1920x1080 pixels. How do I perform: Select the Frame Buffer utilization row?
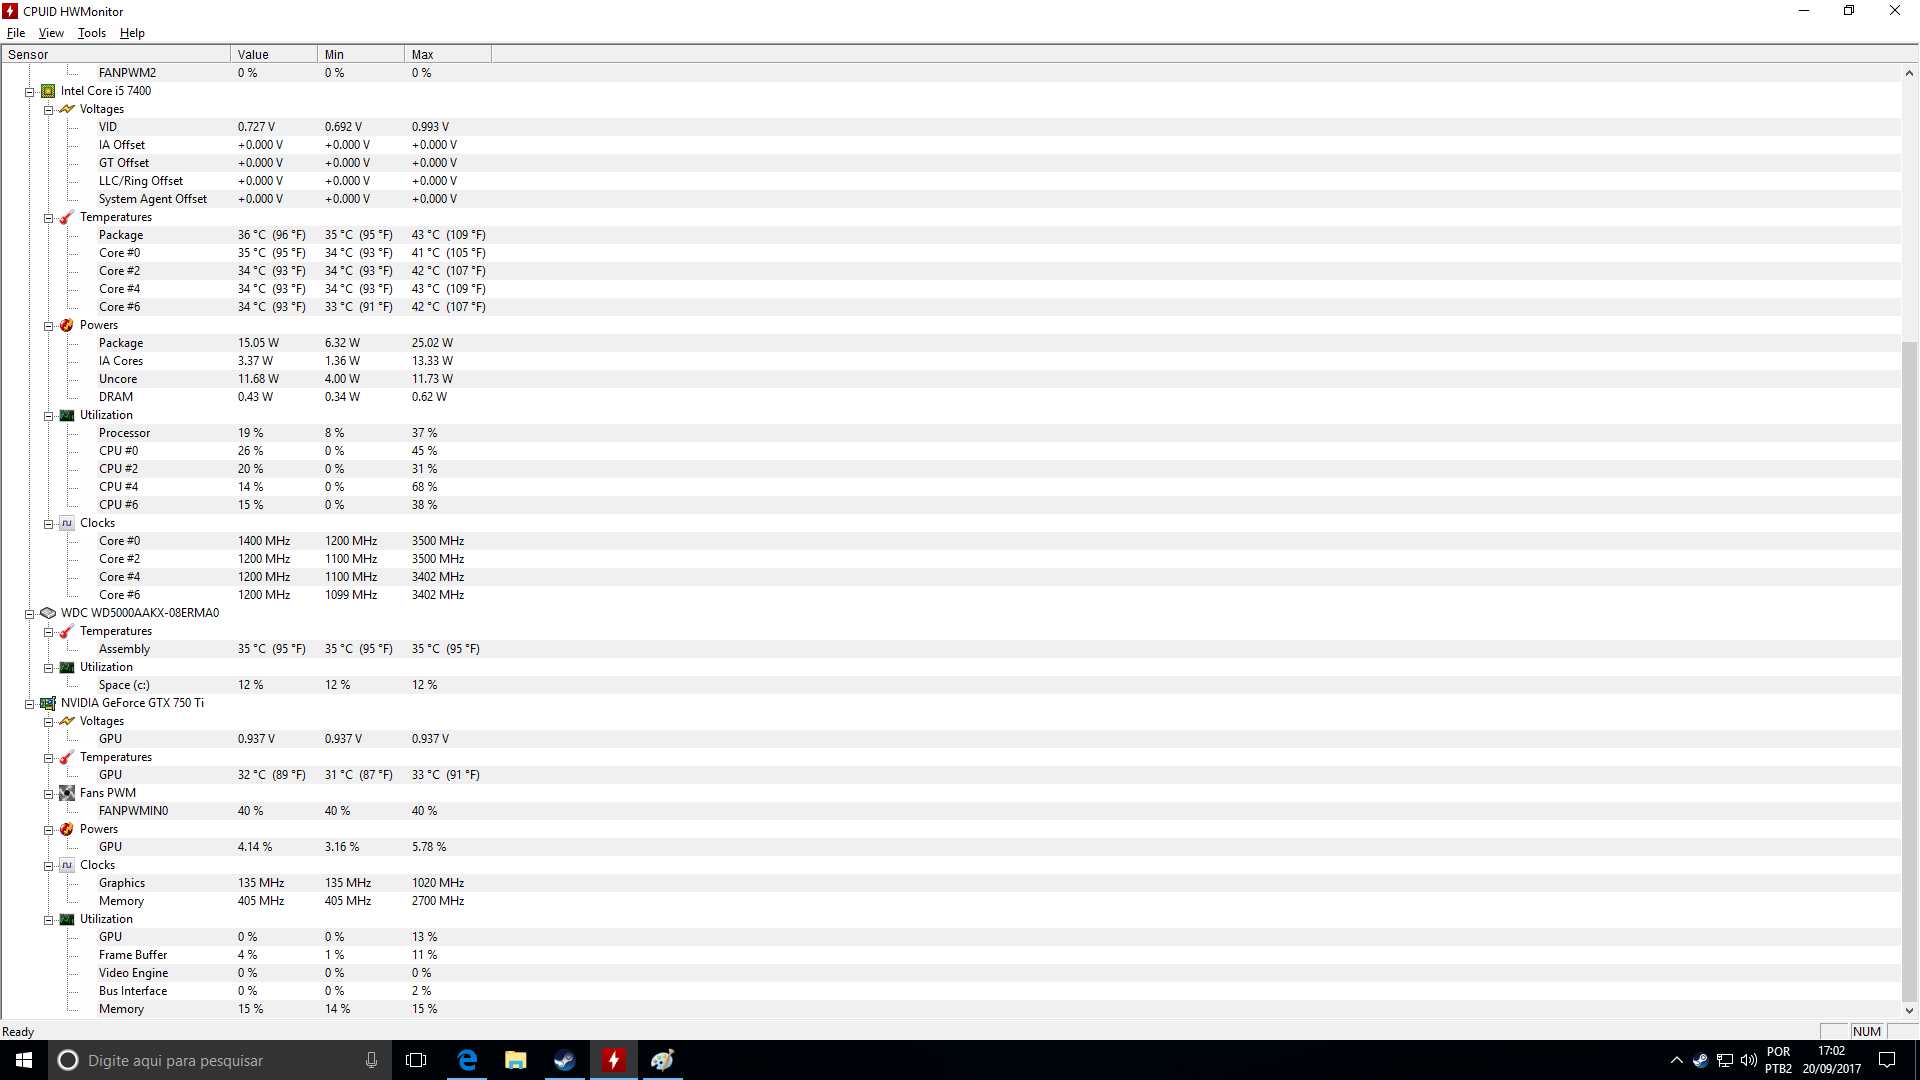click(x=950, y=955)
